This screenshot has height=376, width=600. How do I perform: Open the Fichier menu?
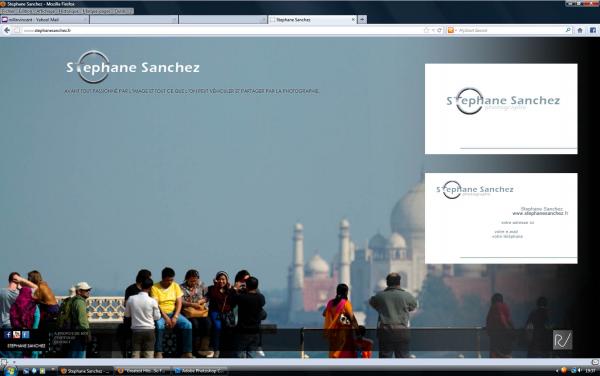(8, 11)
